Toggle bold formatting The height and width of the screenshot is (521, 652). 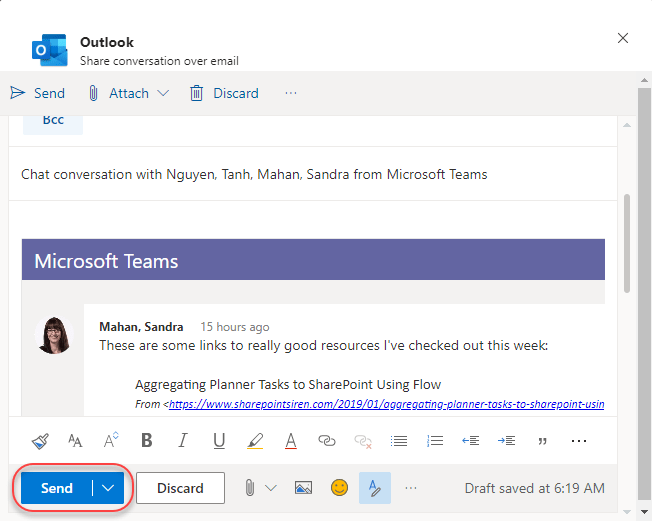coord(147,440)
